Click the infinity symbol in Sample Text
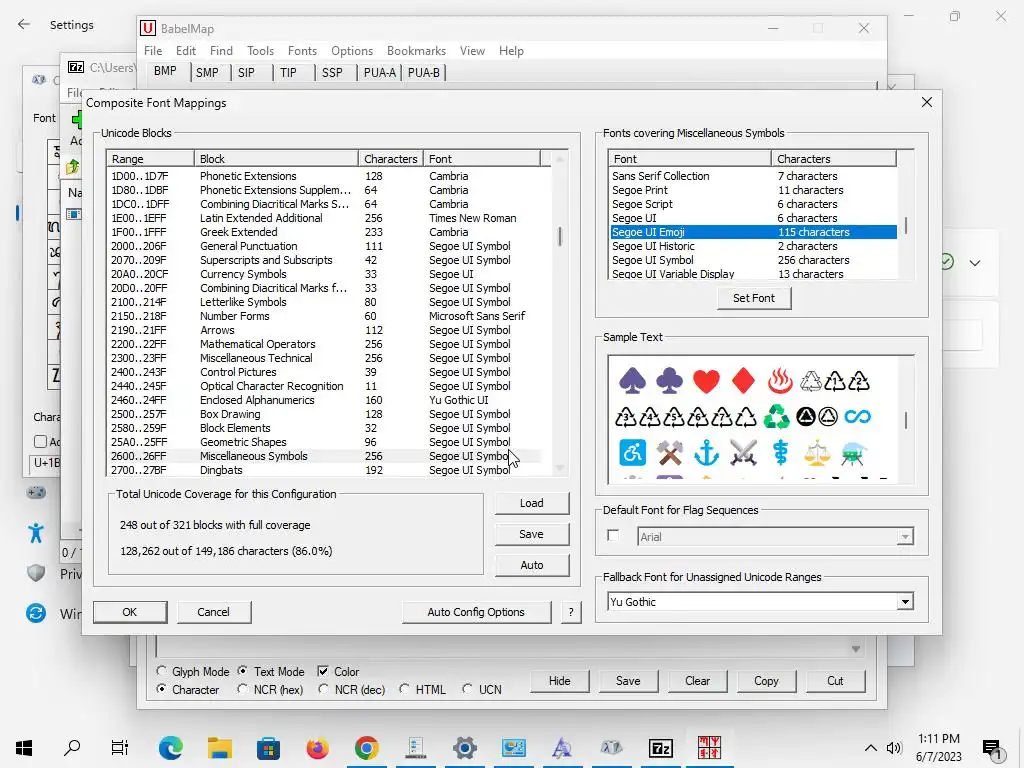1024x768 pixels. click(857, 417)
